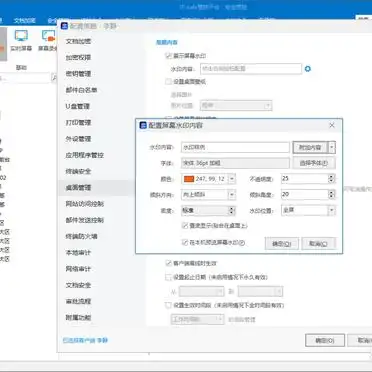Viewport: 372px width, 372px height.
Task: Click the 字体 field showing 宋体 36pt
Action: pos(235,163)
